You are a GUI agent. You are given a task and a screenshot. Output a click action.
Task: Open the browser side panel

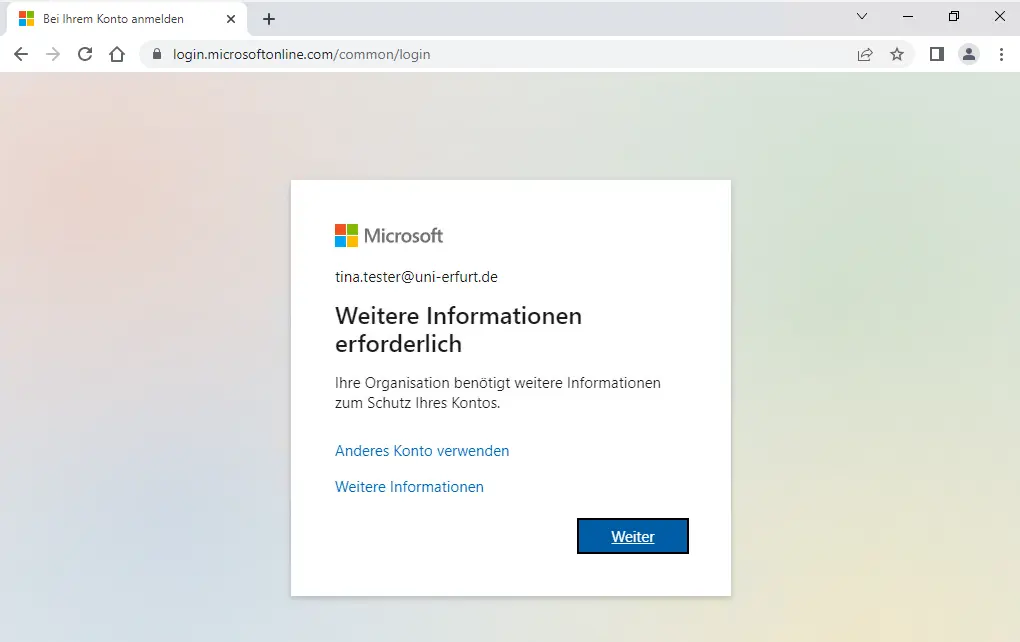pos(937,54)
